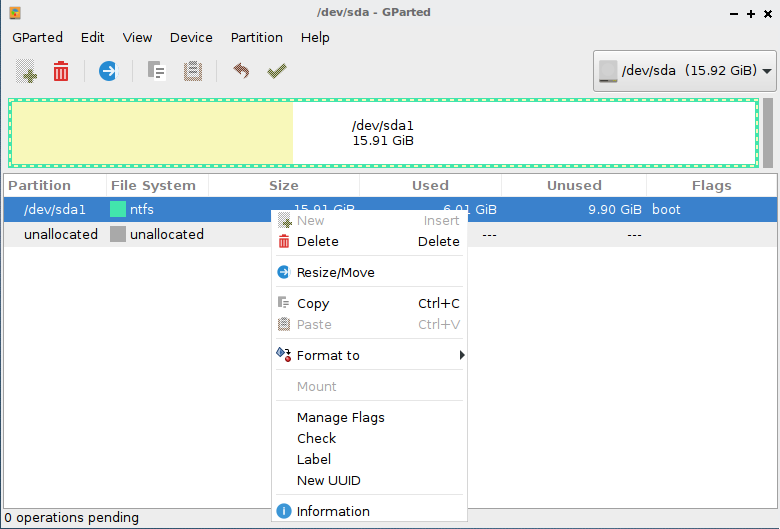Click the Format to icon in context menu
The image size is (780, 529).
point(284,355)
